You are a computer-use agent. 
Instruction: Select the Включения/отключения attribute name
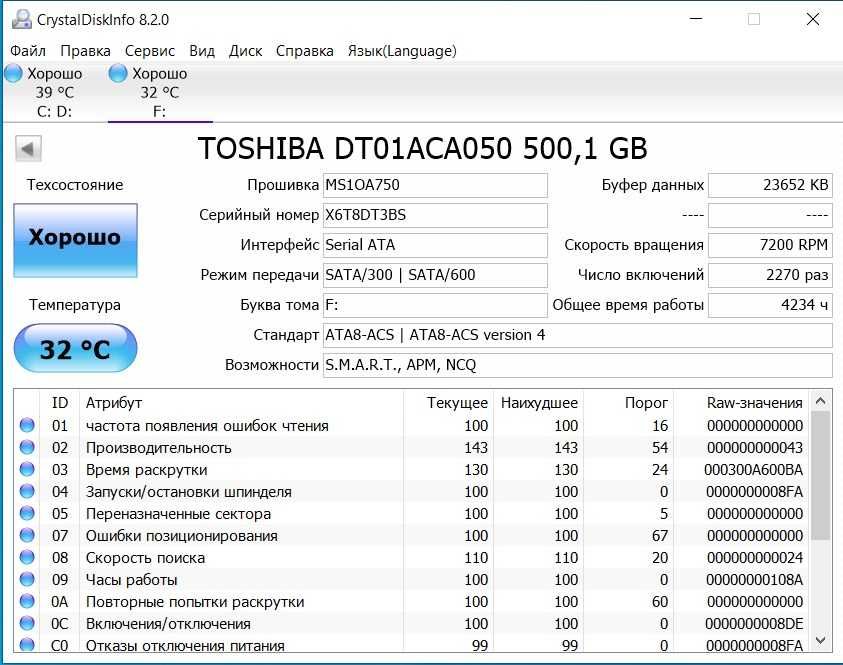168,624
